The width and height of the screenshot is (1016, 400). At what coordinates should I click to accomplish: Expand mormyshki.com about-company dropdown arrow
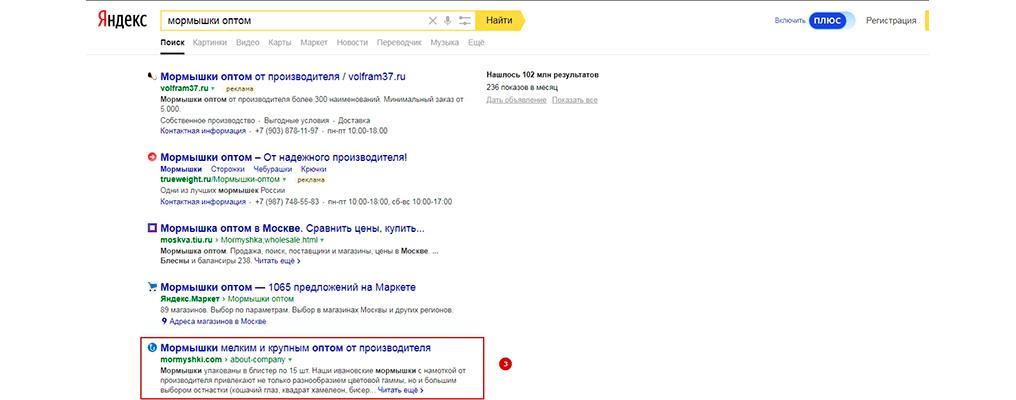point(290,359)
